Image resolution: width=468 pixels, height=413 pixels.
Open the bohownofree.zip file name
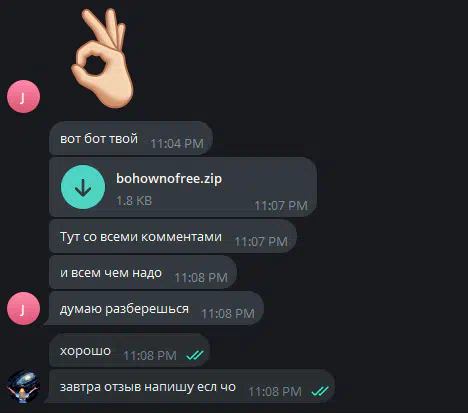tap(169, 179)
